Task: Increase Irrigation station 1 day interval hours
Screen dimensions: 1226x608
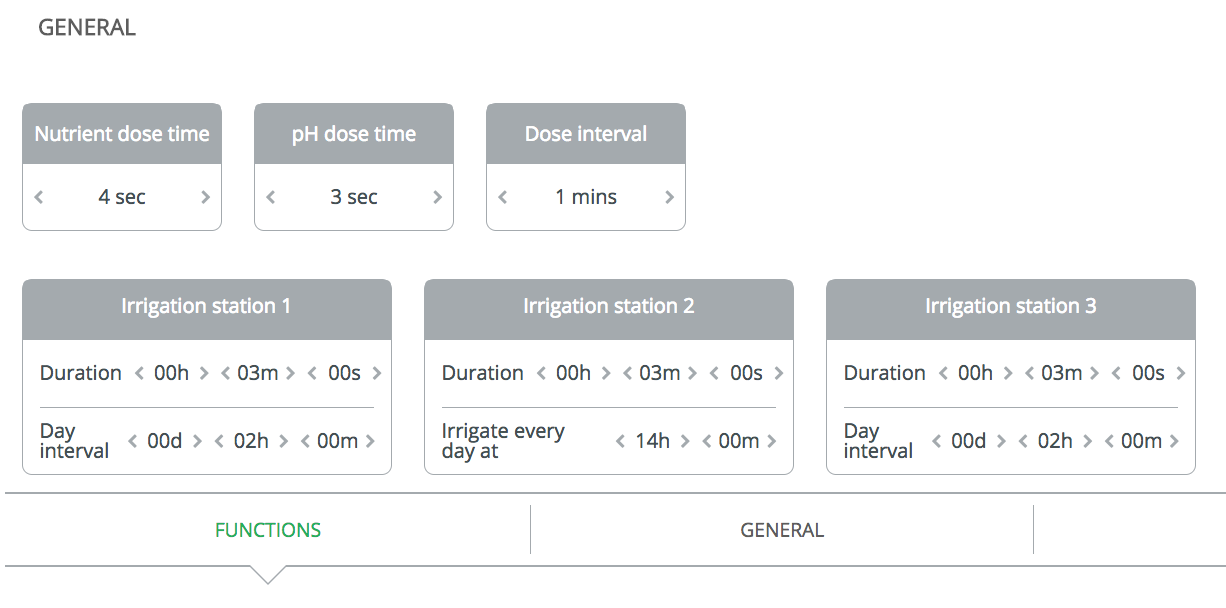Action: [284, 441]
